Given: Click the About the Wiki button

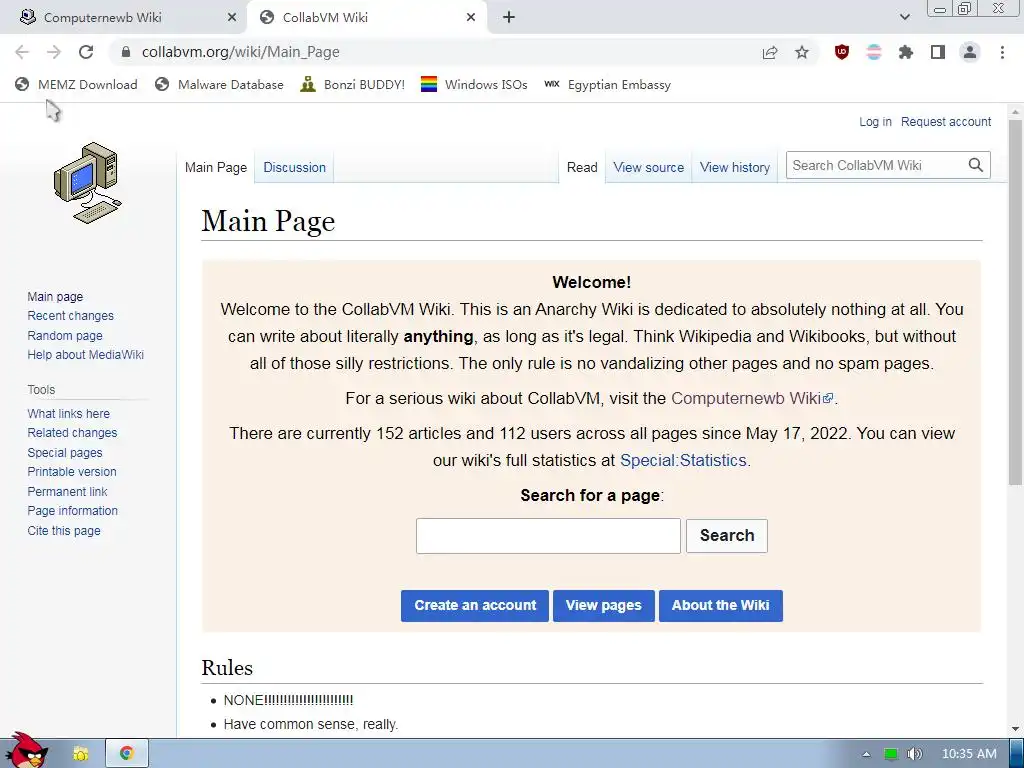Looking at the screenshot, I should [720, 605].
